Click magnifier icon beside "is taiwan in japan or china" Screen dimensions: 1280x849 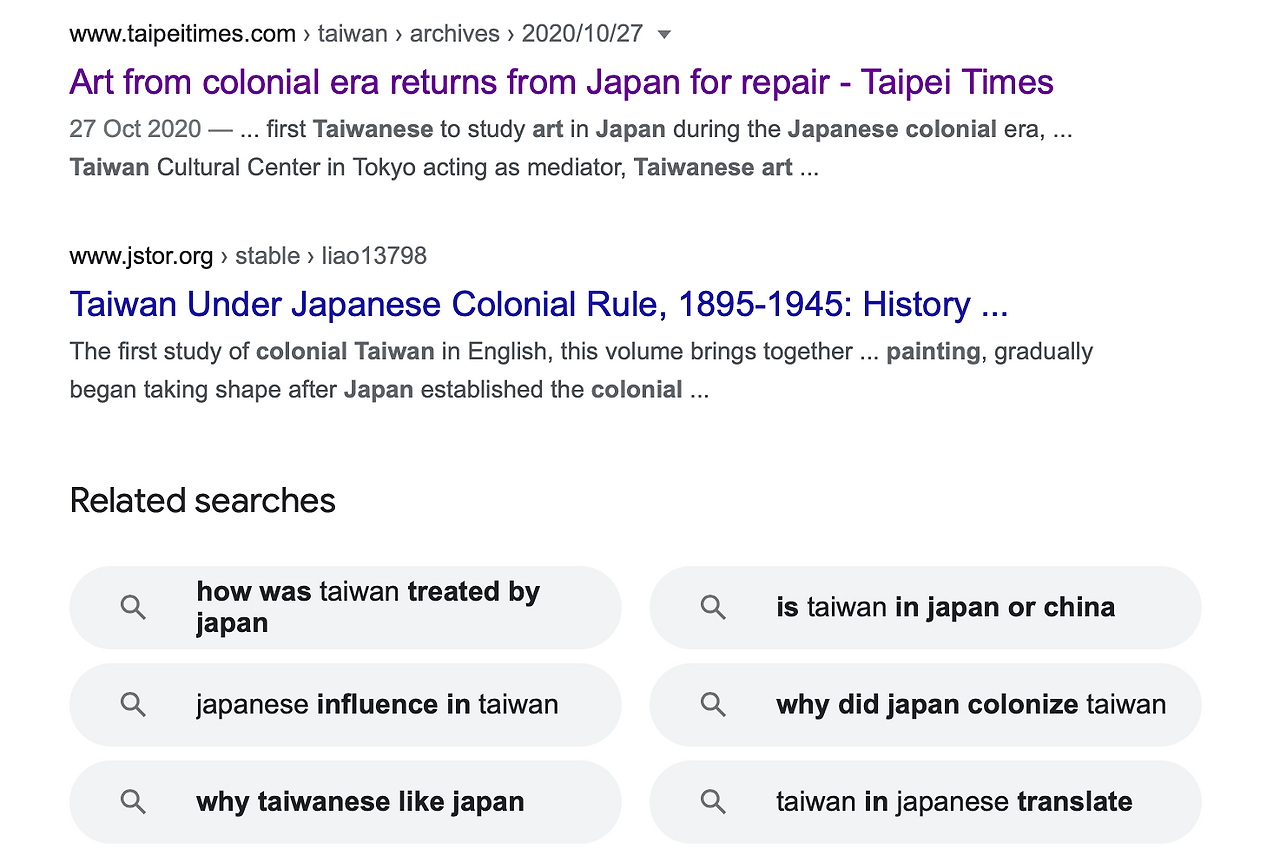pyautogui.click(x=713, y=607)
